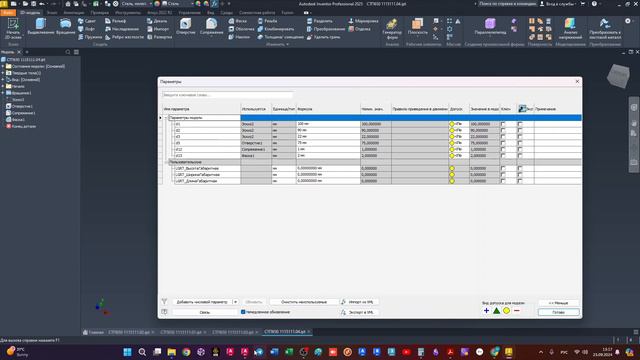Image resolution: width=640 pixels, height=360 pixels.
Task: Select the Вращение (Revolve) tool
Action: 66,27
